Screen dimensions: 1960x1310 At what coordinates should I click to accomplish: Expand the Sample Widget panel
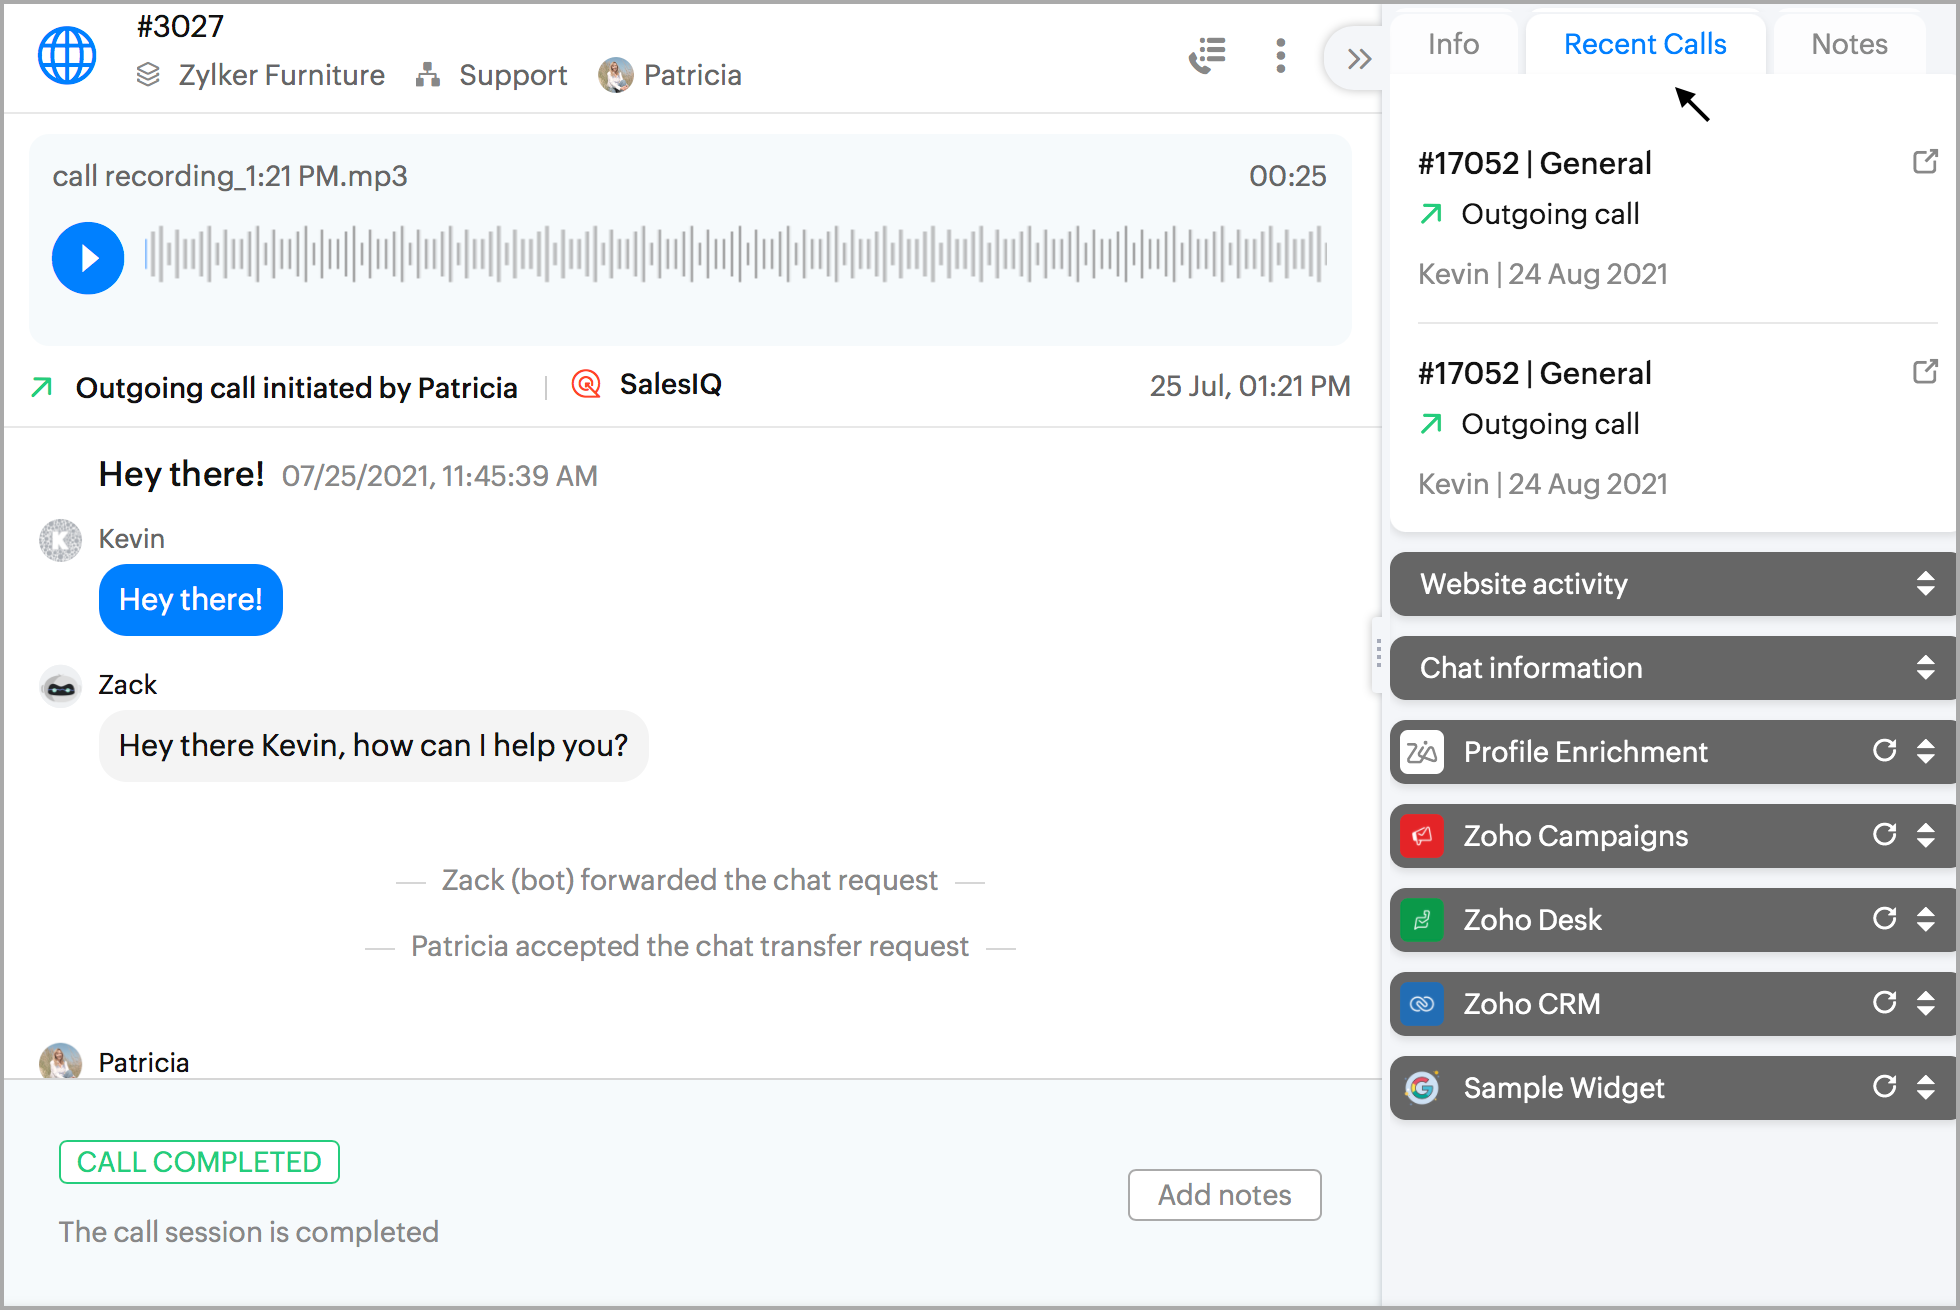(1925, 1087)
